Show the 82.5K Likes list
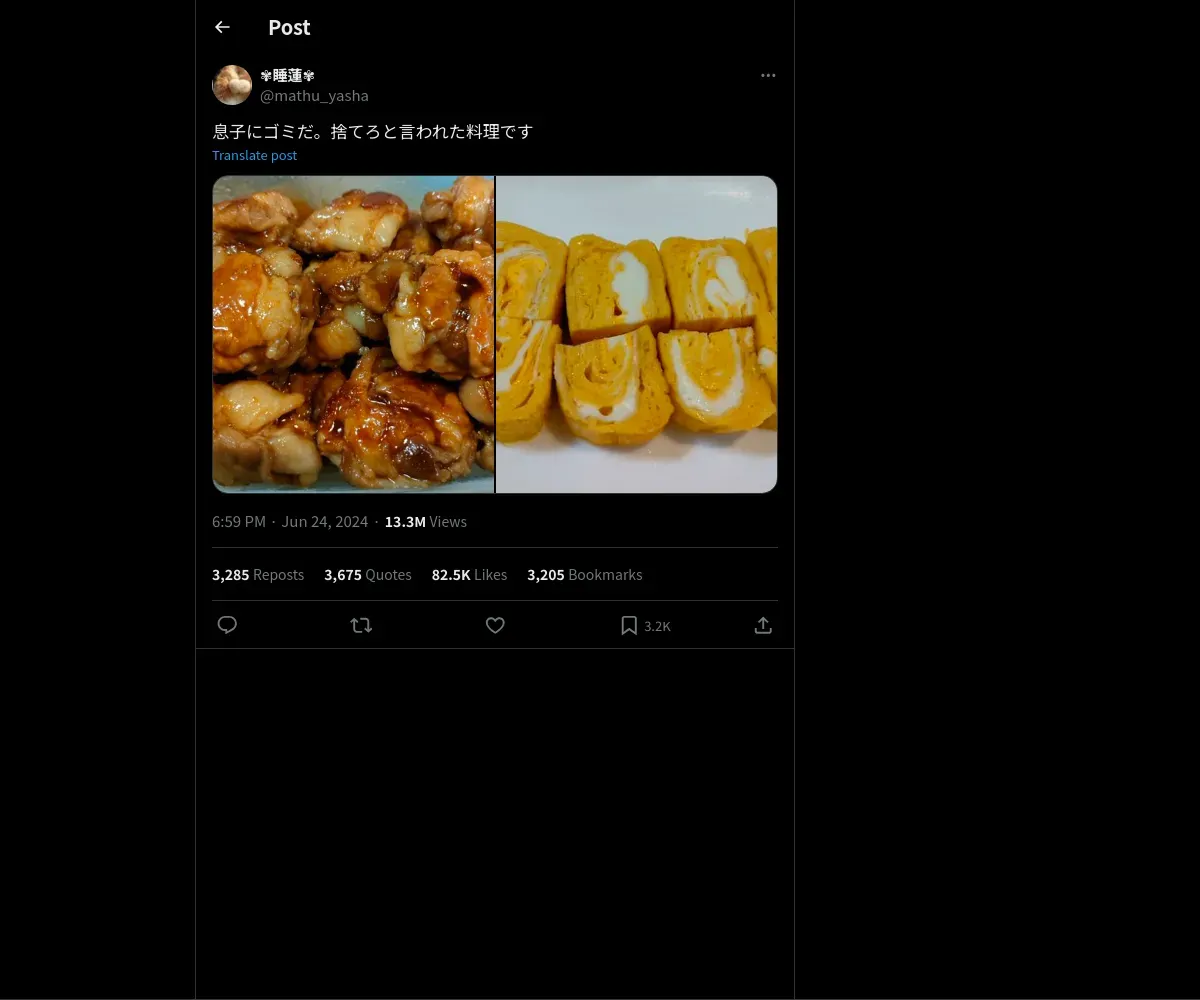Screen dimensions: 1200x1000 (469, 575)
